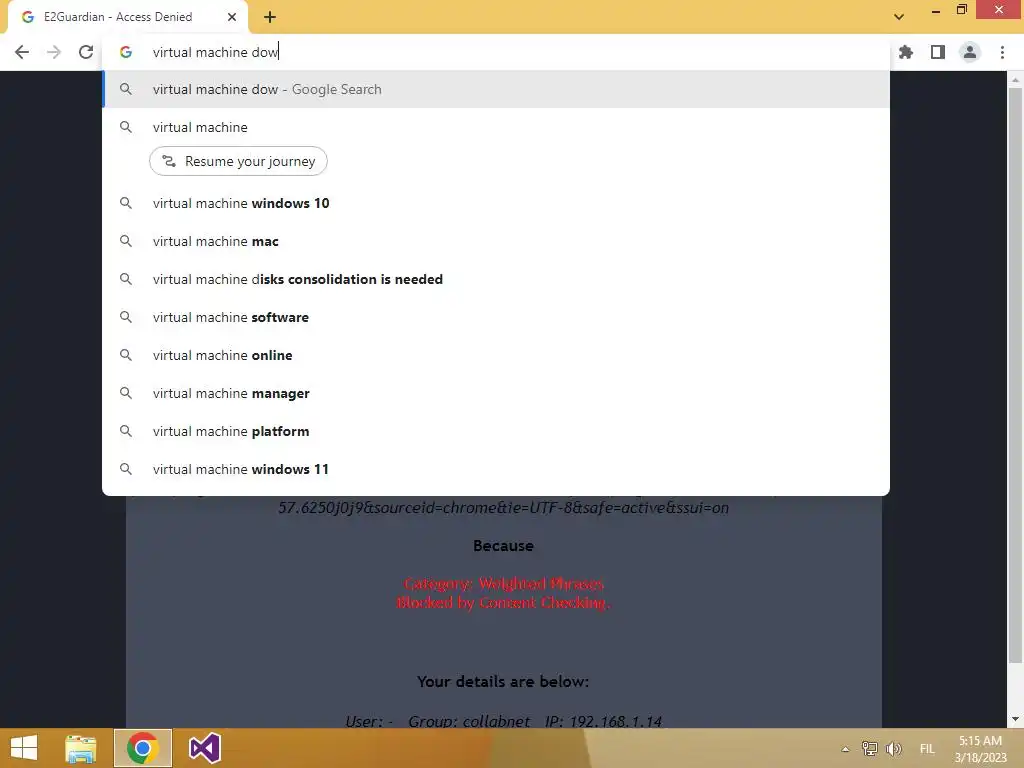The image size is (1024, 768).
Task: Click the FIL language indicator
Action: 927,749
